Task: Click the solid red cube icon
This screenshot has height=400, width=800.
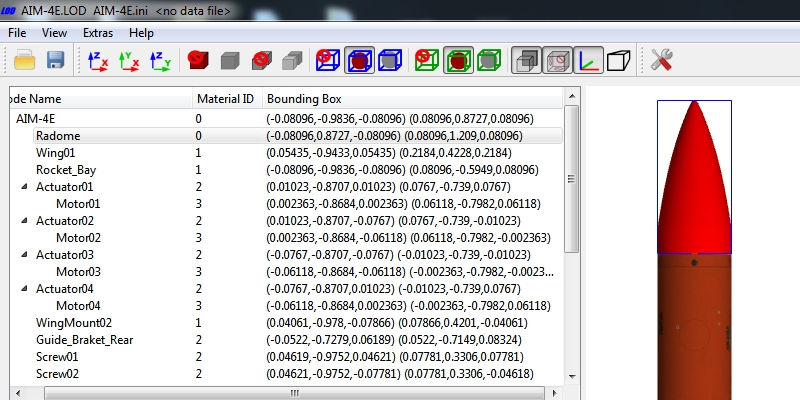Action: (198, 60)
